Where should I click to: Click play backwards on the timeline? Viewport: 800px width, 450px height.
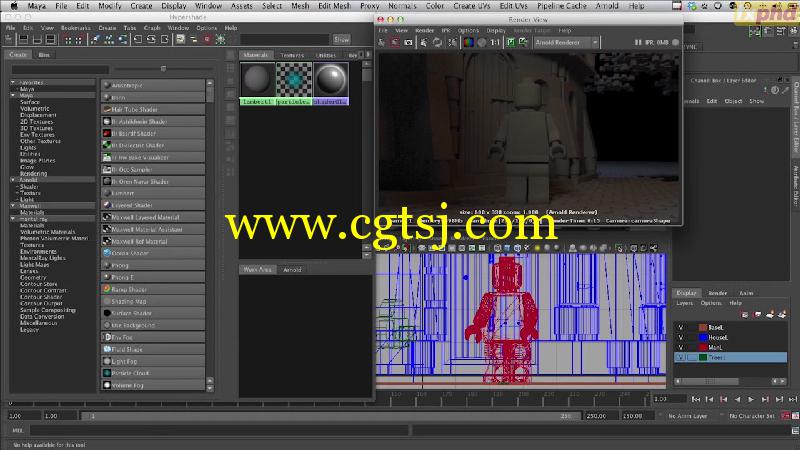click(x=737, y=399)
